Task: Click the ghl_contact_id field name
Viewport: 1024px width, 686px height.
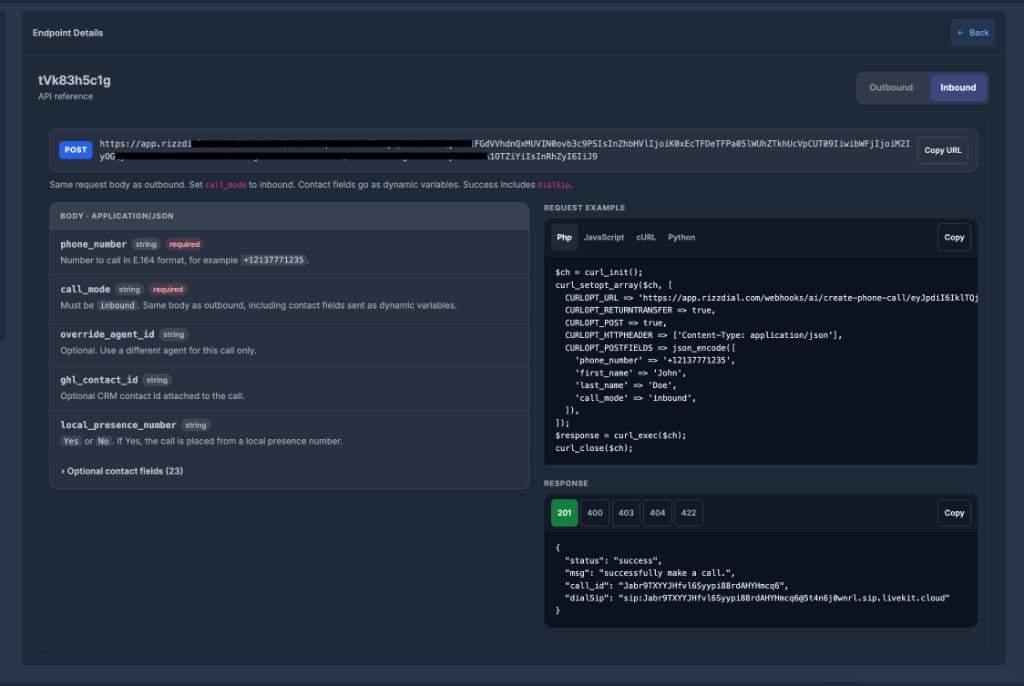Action: tap(99, 380)
